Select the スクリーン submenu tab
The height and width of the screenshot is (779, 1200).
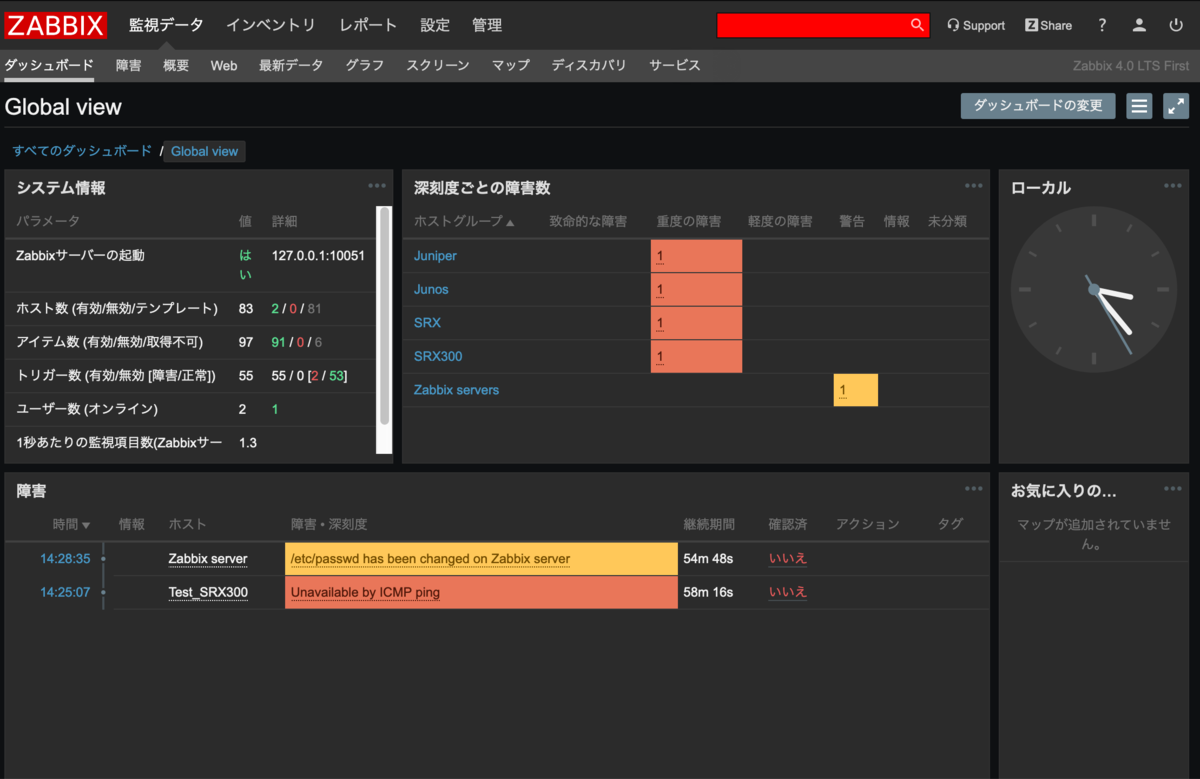tap(438, 65)
